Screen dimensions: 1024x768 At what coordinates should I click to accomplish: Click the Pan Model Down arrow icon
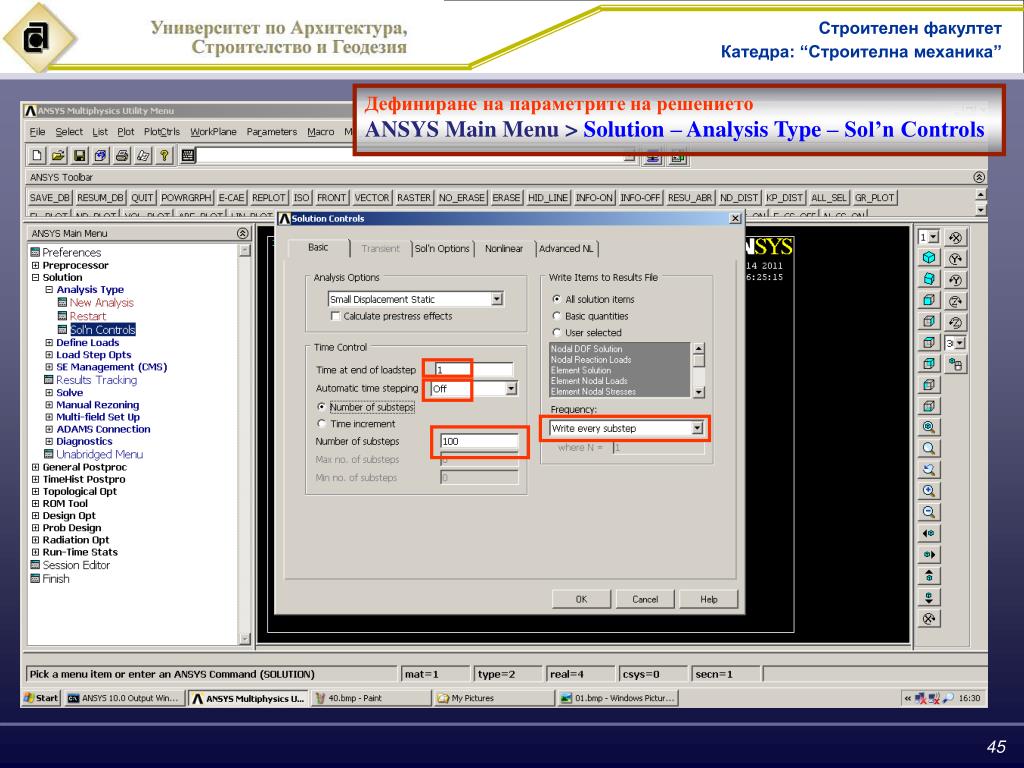929,597
